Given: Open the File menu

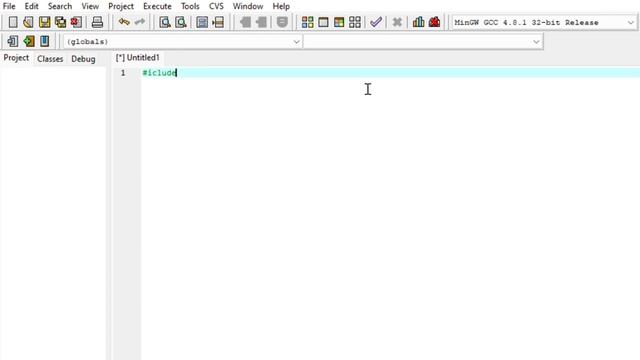Looking at the screenshot, I should (9, 6).
